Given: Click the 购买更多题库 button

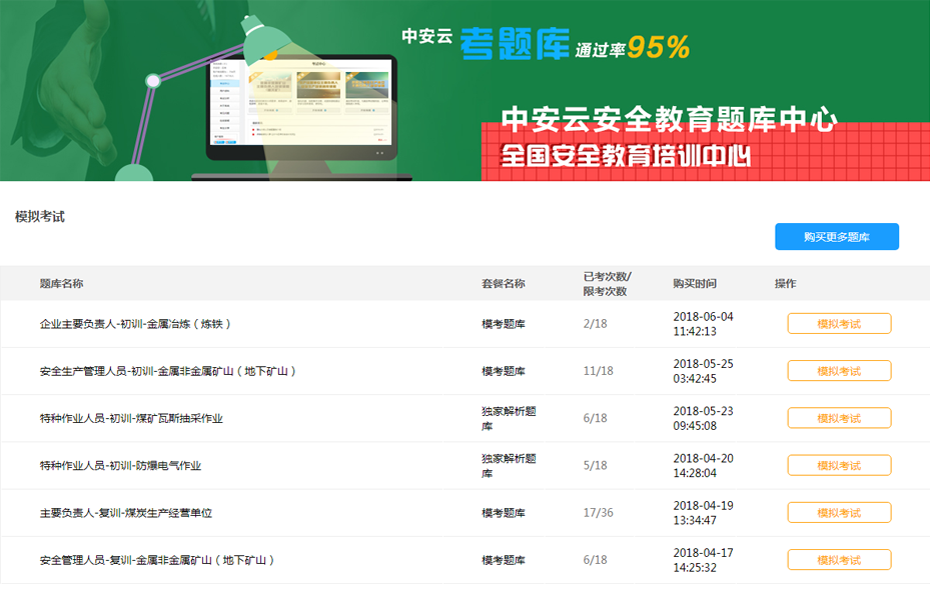Looking at the screenshot, I should (x=836, y=237).
